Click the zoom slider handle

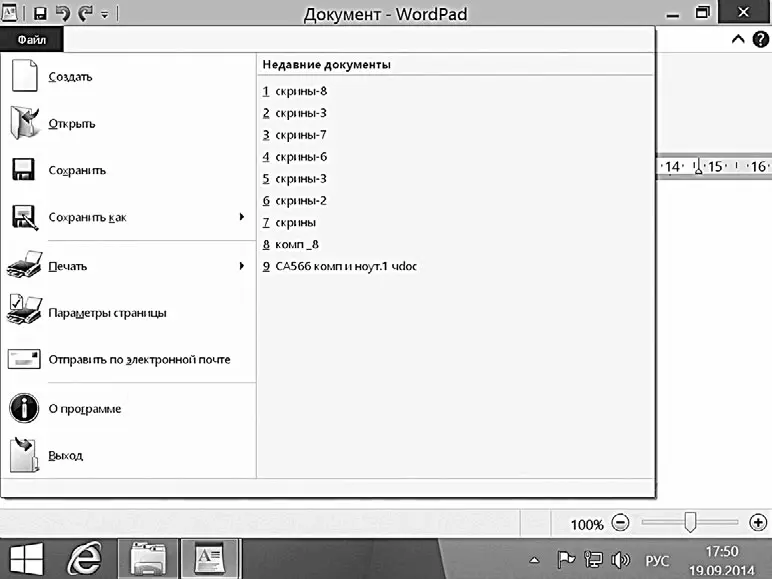pyautogui.click(x=689, y=522)
